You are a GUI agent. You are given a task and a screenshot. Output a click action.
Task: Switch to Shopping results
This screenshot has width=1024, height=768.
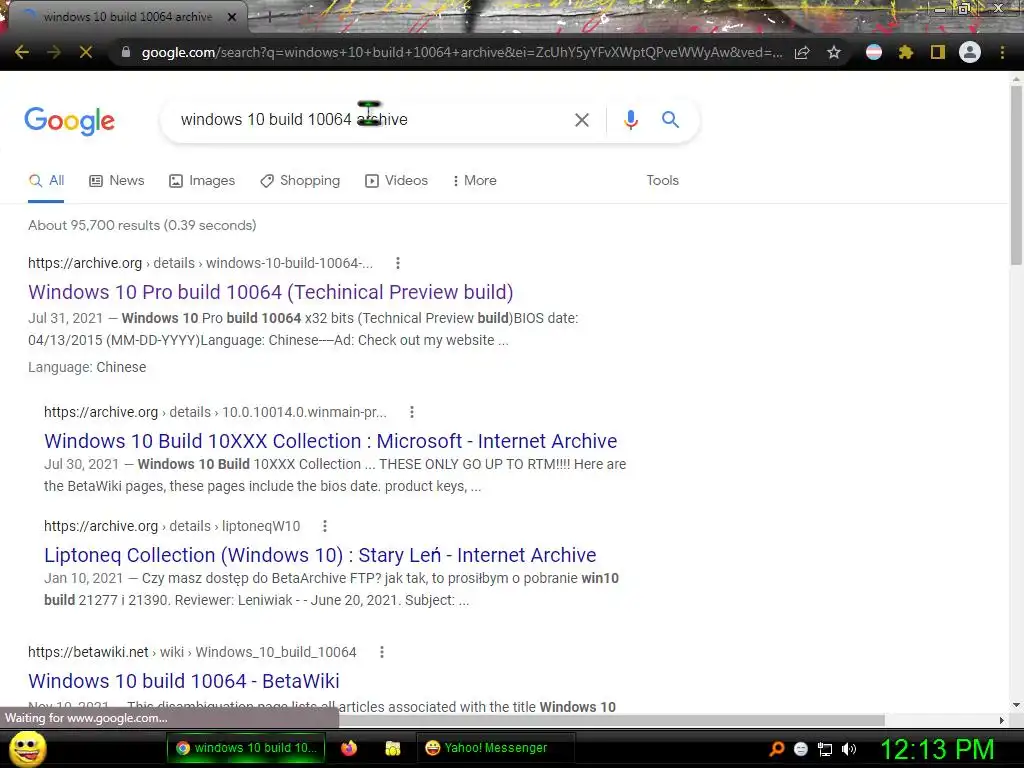(300, 181)
